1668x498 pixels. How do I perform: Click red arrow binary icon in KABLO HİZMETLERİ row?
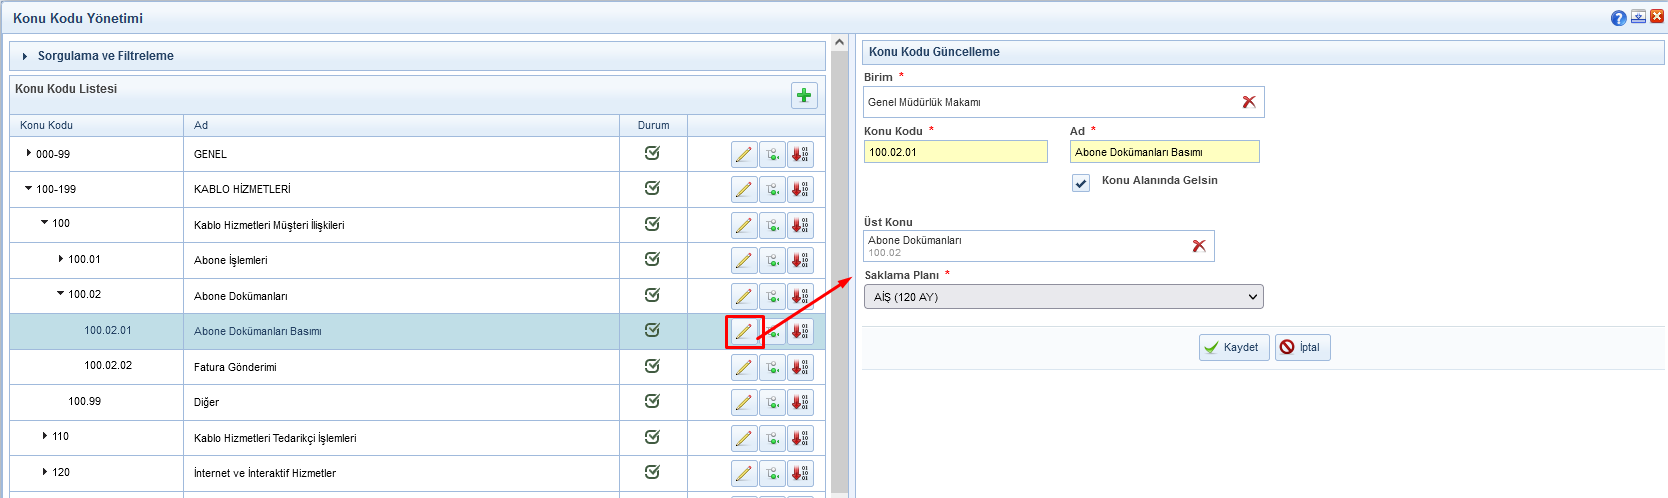800,189
